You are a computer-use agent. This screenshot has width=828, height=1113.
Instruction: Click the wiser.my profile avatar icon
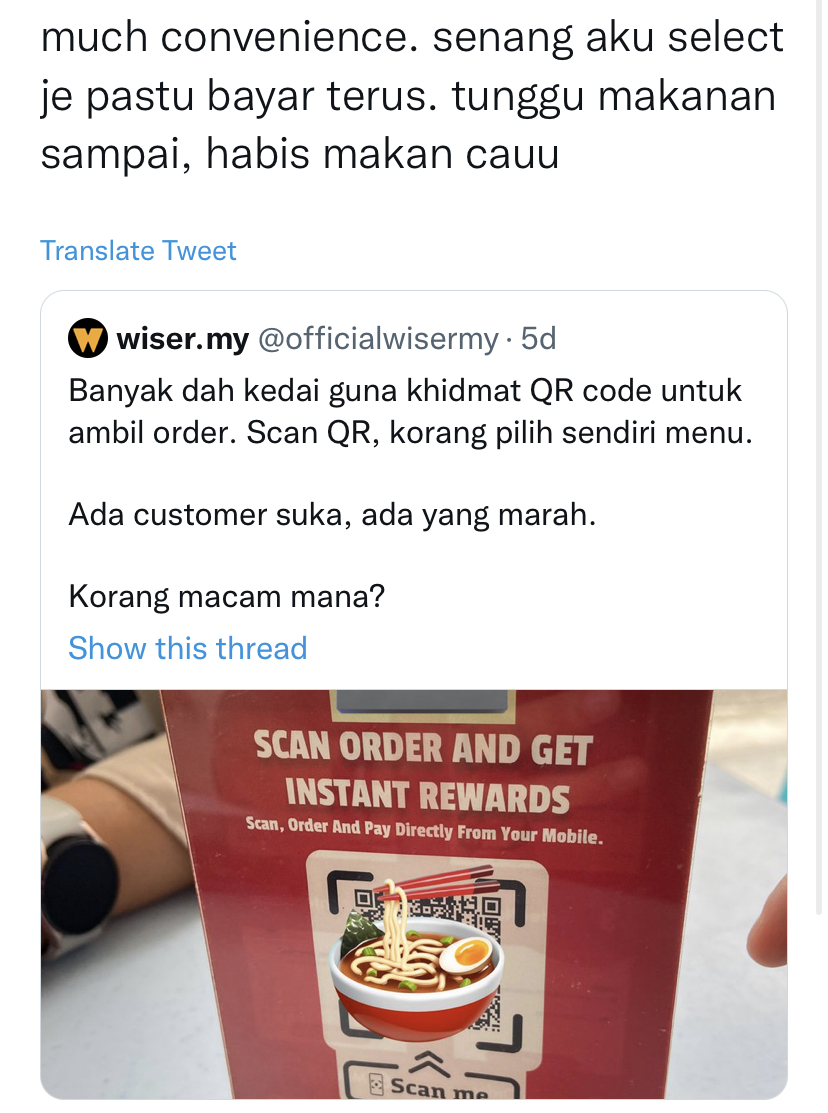(87, 339)
